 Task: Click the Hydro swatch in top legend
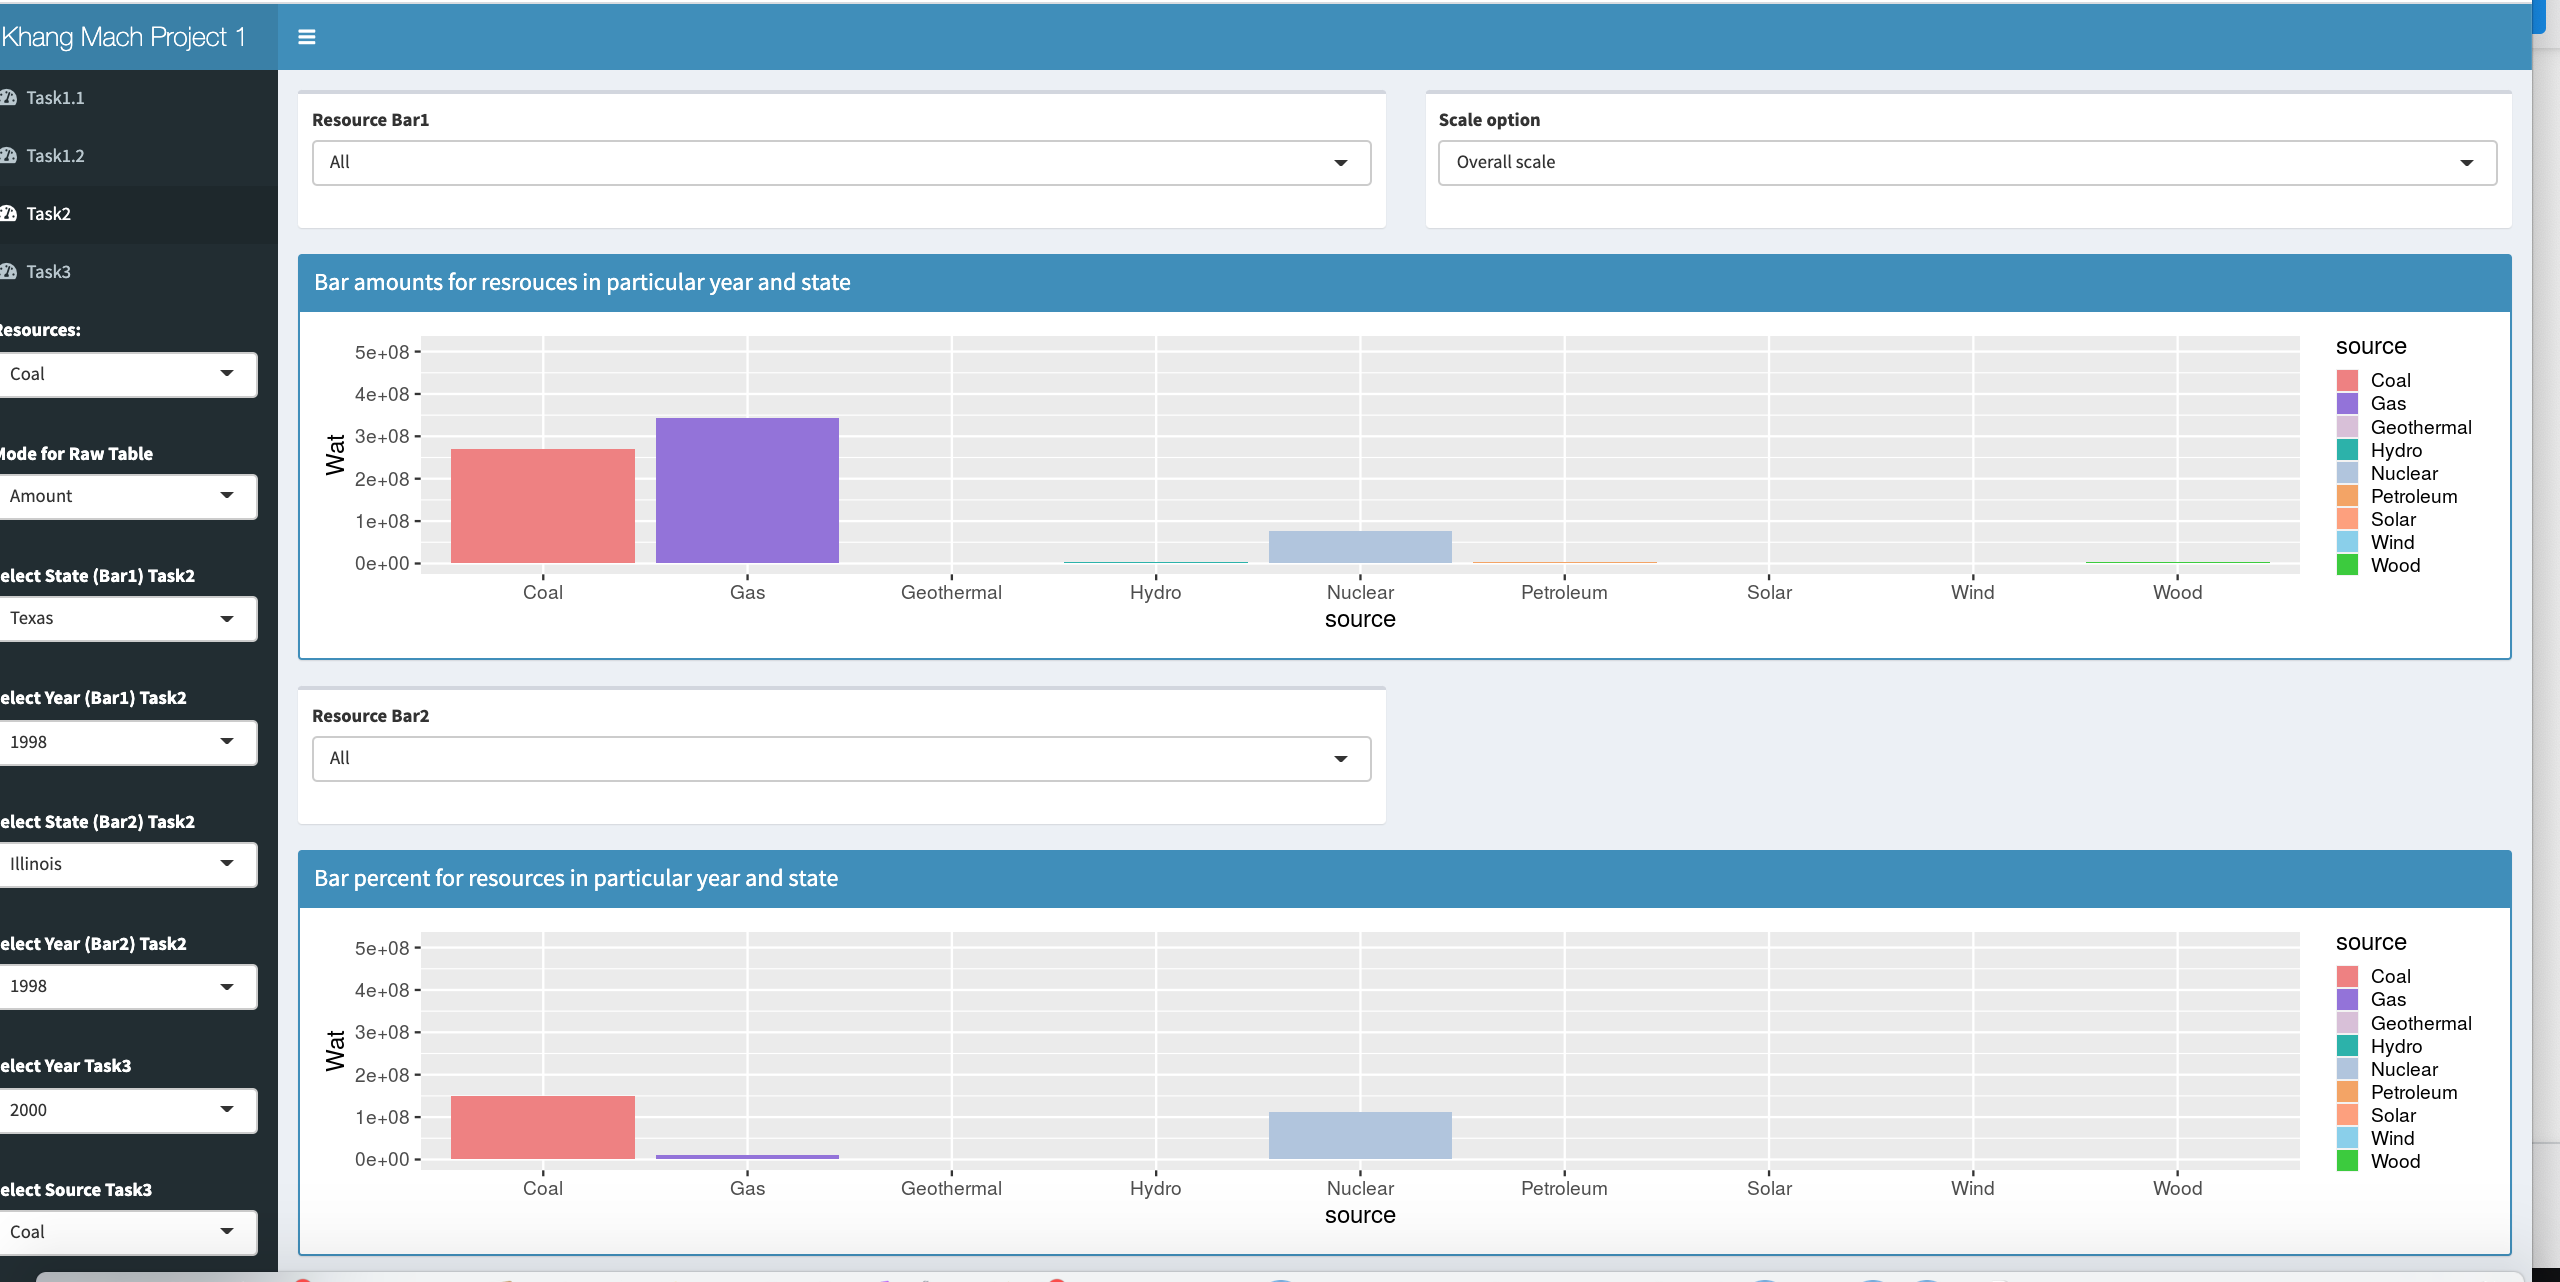(x=2347, y=450)
